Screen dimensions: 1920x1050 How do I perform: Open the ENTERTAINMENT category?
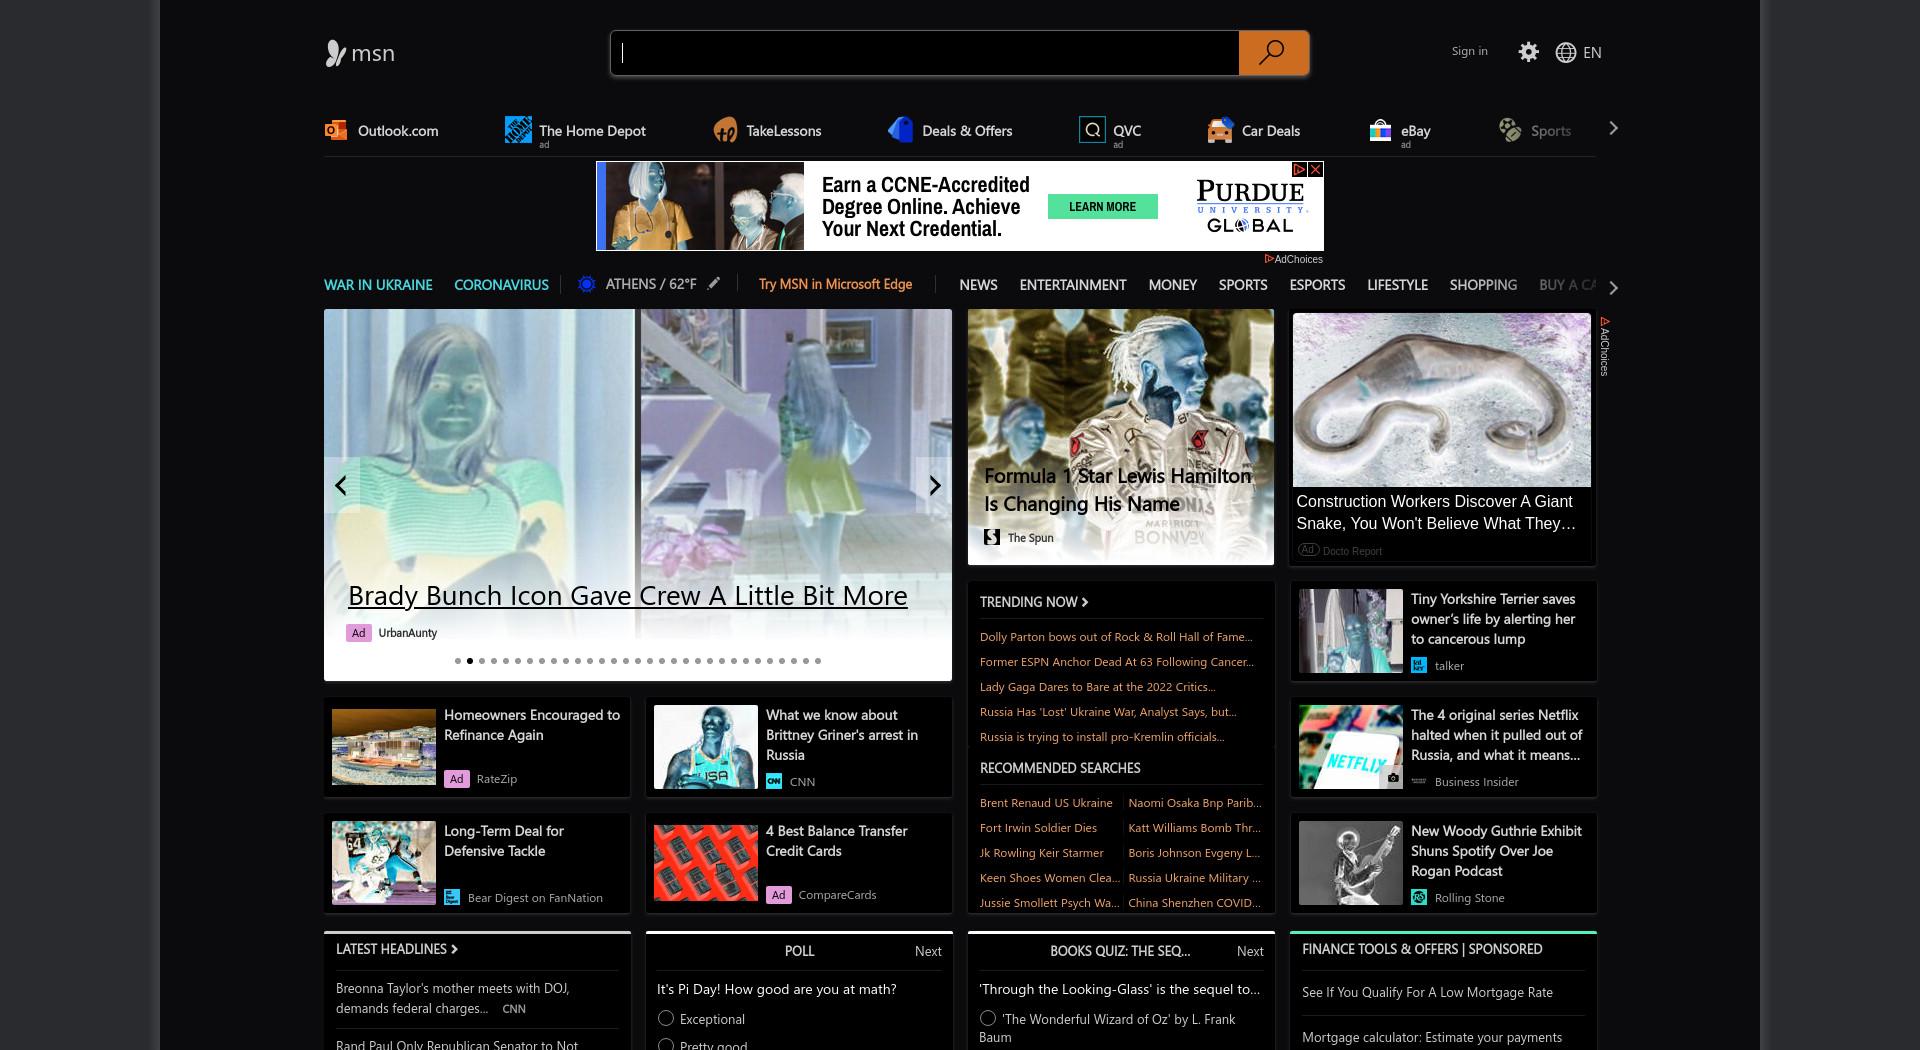click(1073, 285)
